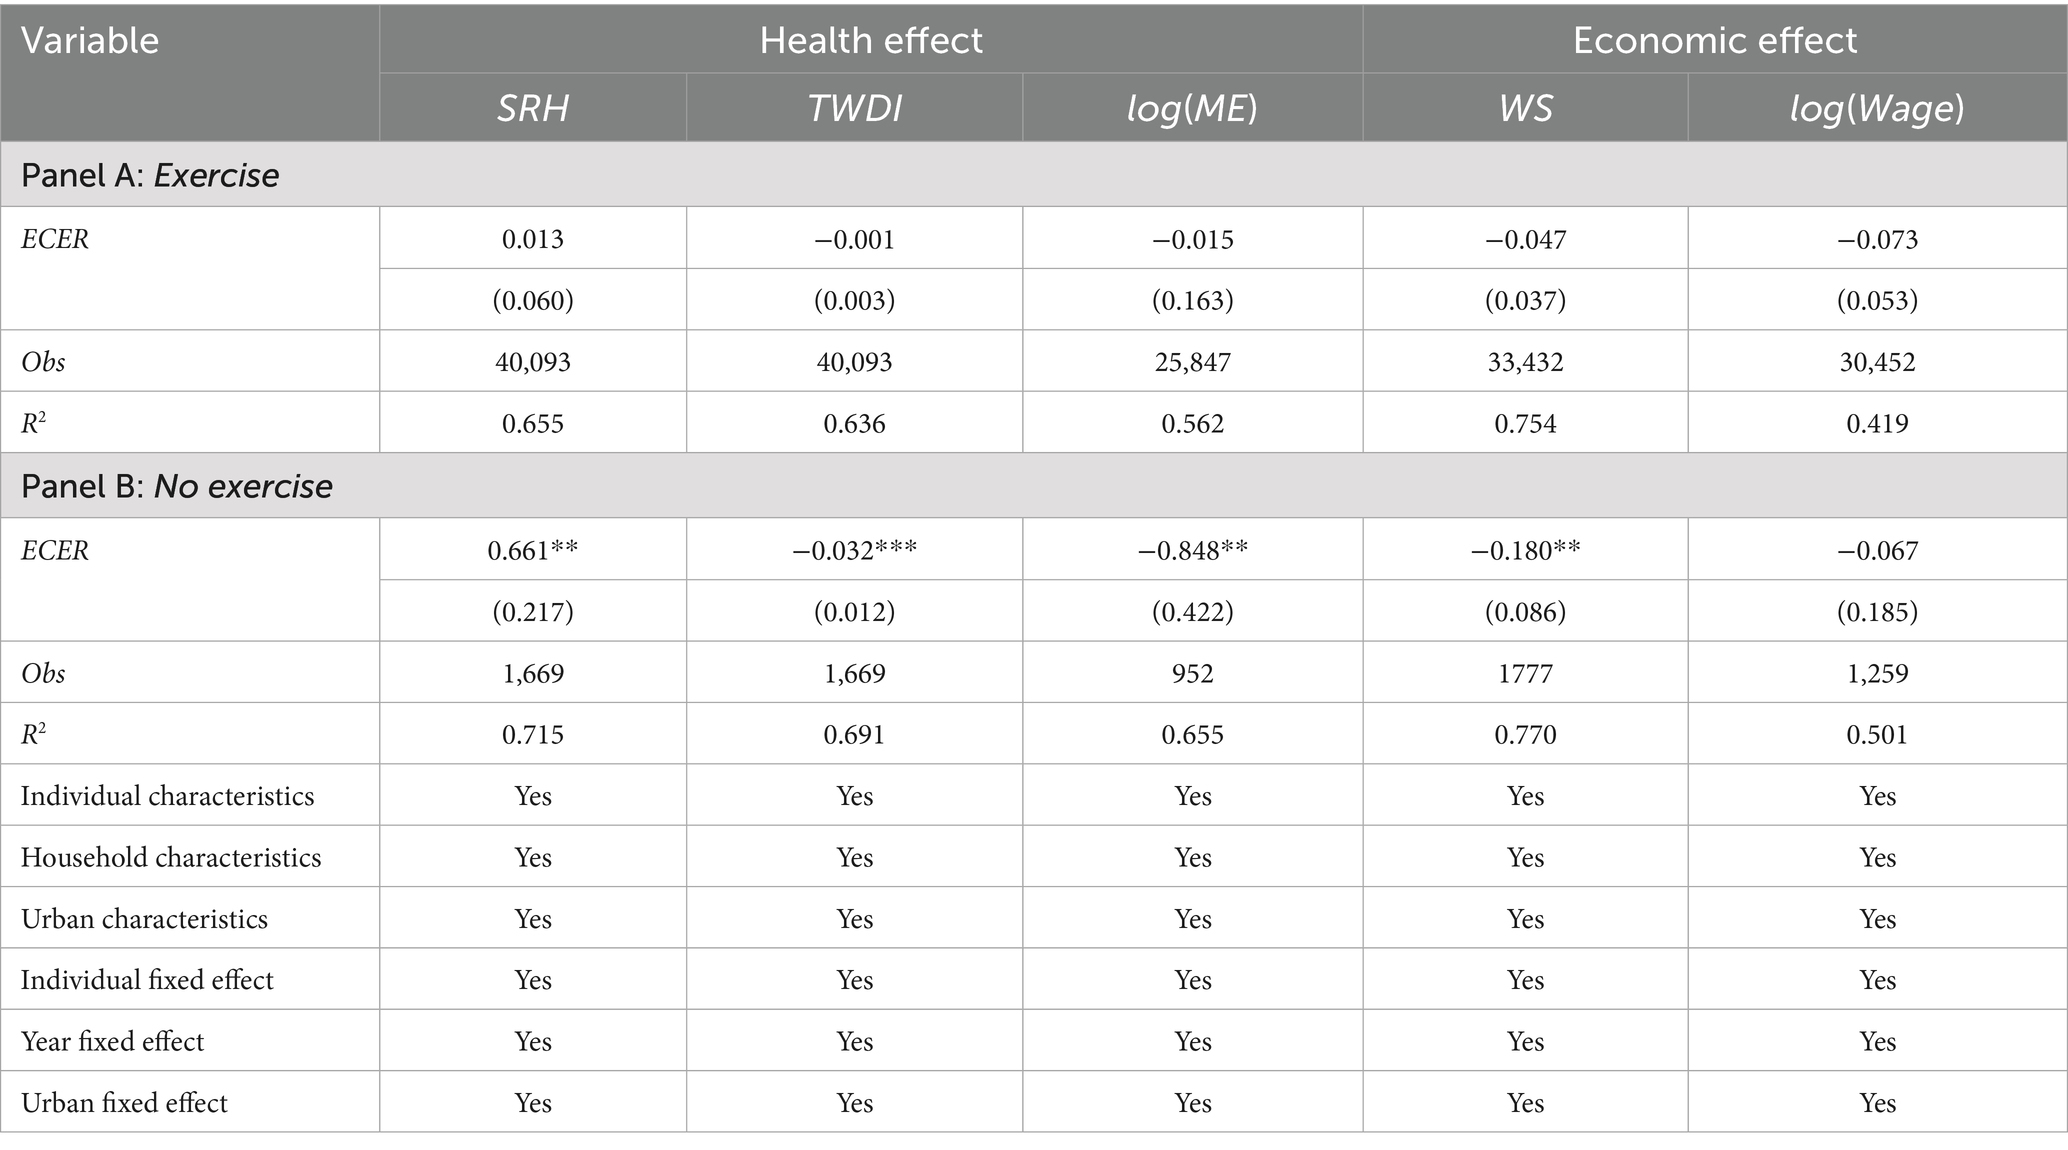This screenshot has width=2068, height=1150.
Task: Click the 0.754 R-squared value
Action: (x=1525, y=424)
